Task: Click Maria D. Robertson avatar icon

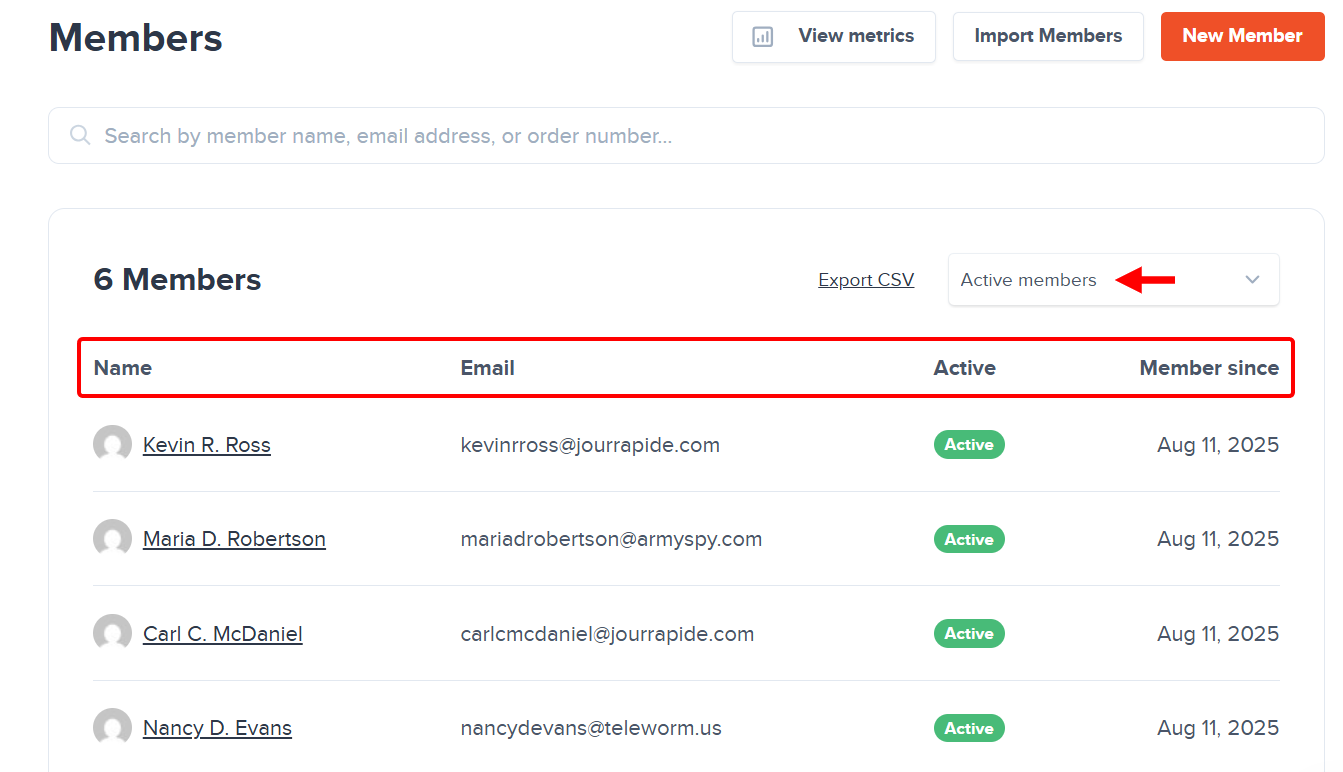Action: [112, 538]
